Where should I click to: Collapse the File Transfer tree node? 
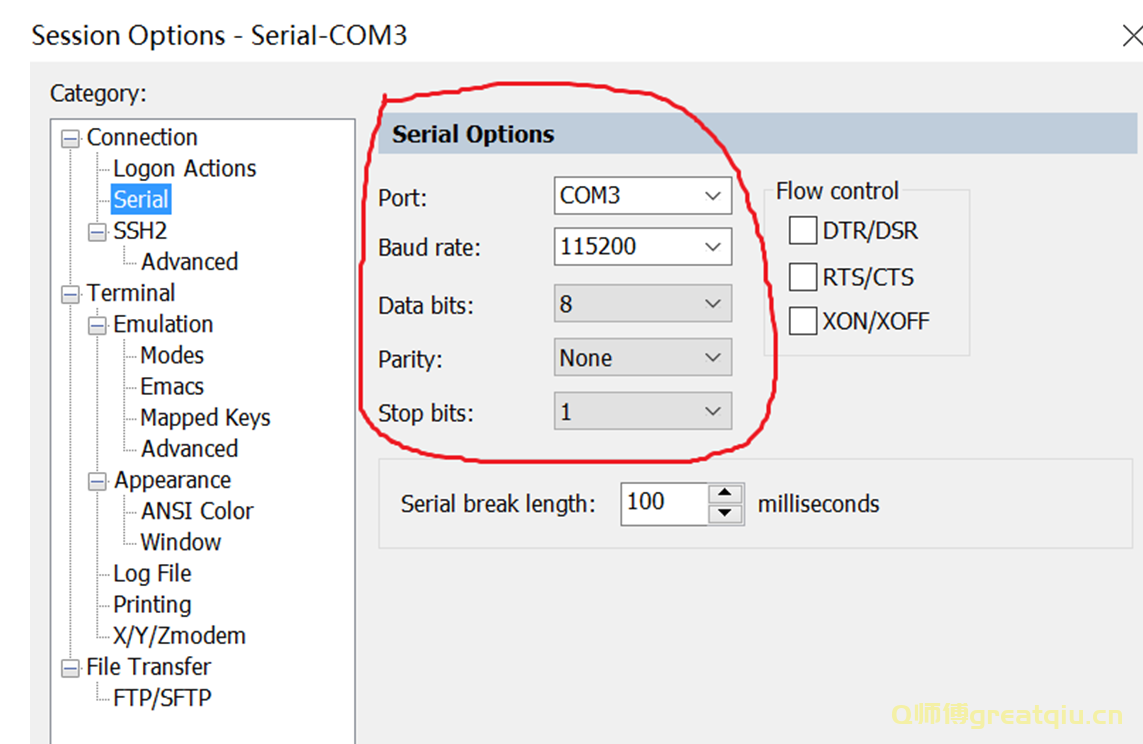70,668
